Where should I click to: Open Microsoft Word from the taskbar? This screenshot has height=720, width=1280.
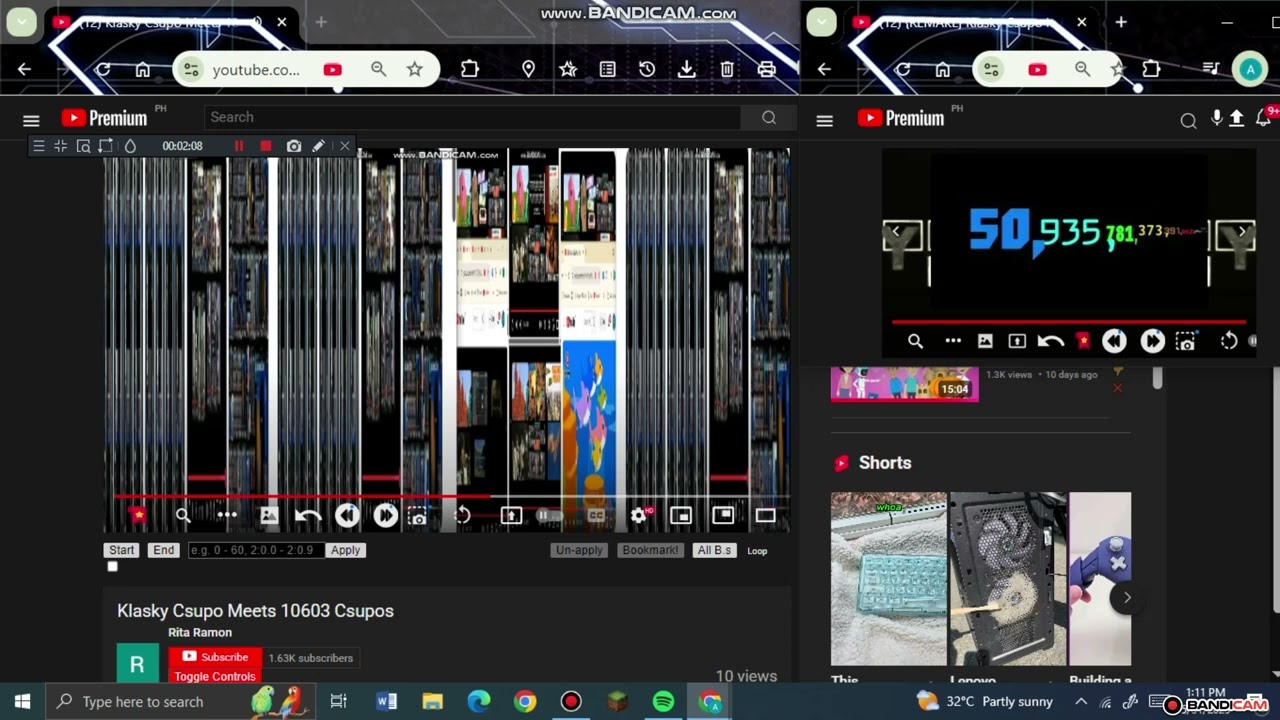tap(386, 702)
